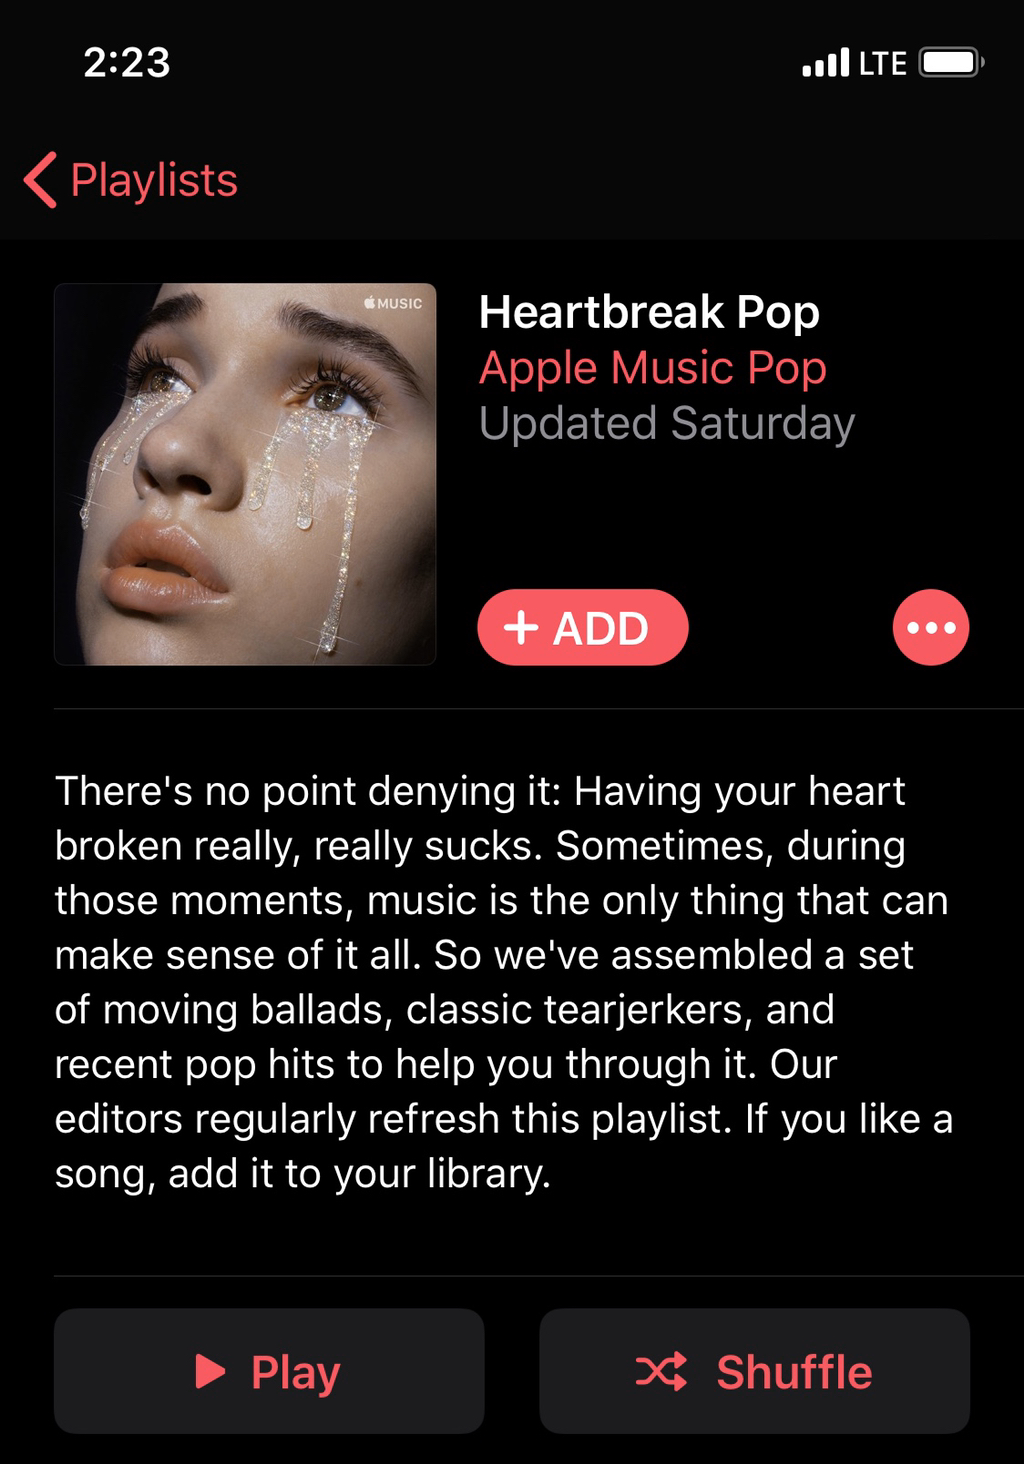
Task: Open Heartbreak Pop album artwork
Action: [245, 474]
